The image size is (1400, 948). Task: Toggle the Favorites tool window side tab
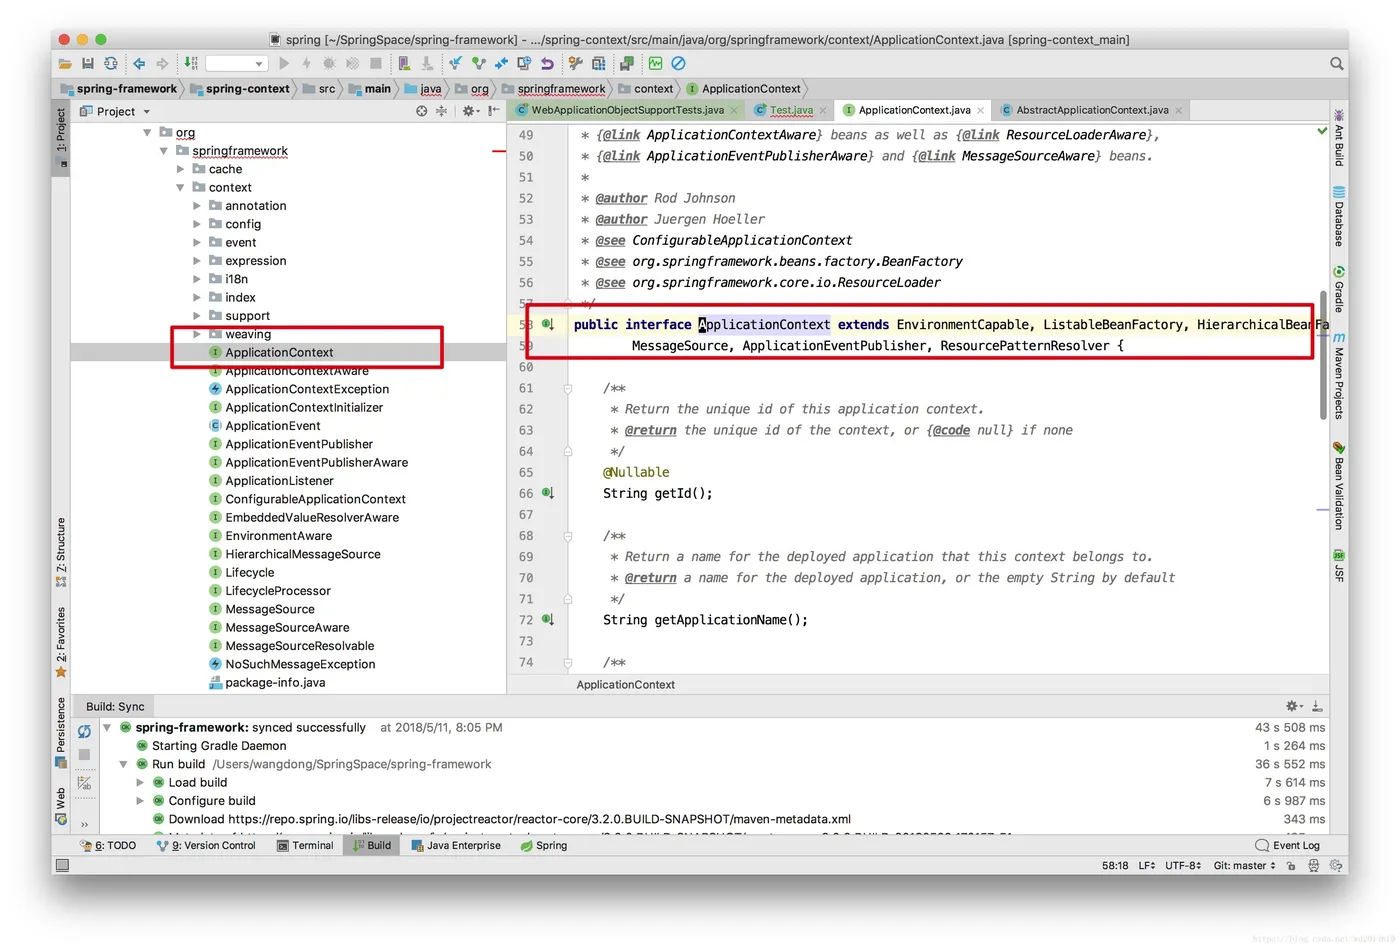[61, 642]
